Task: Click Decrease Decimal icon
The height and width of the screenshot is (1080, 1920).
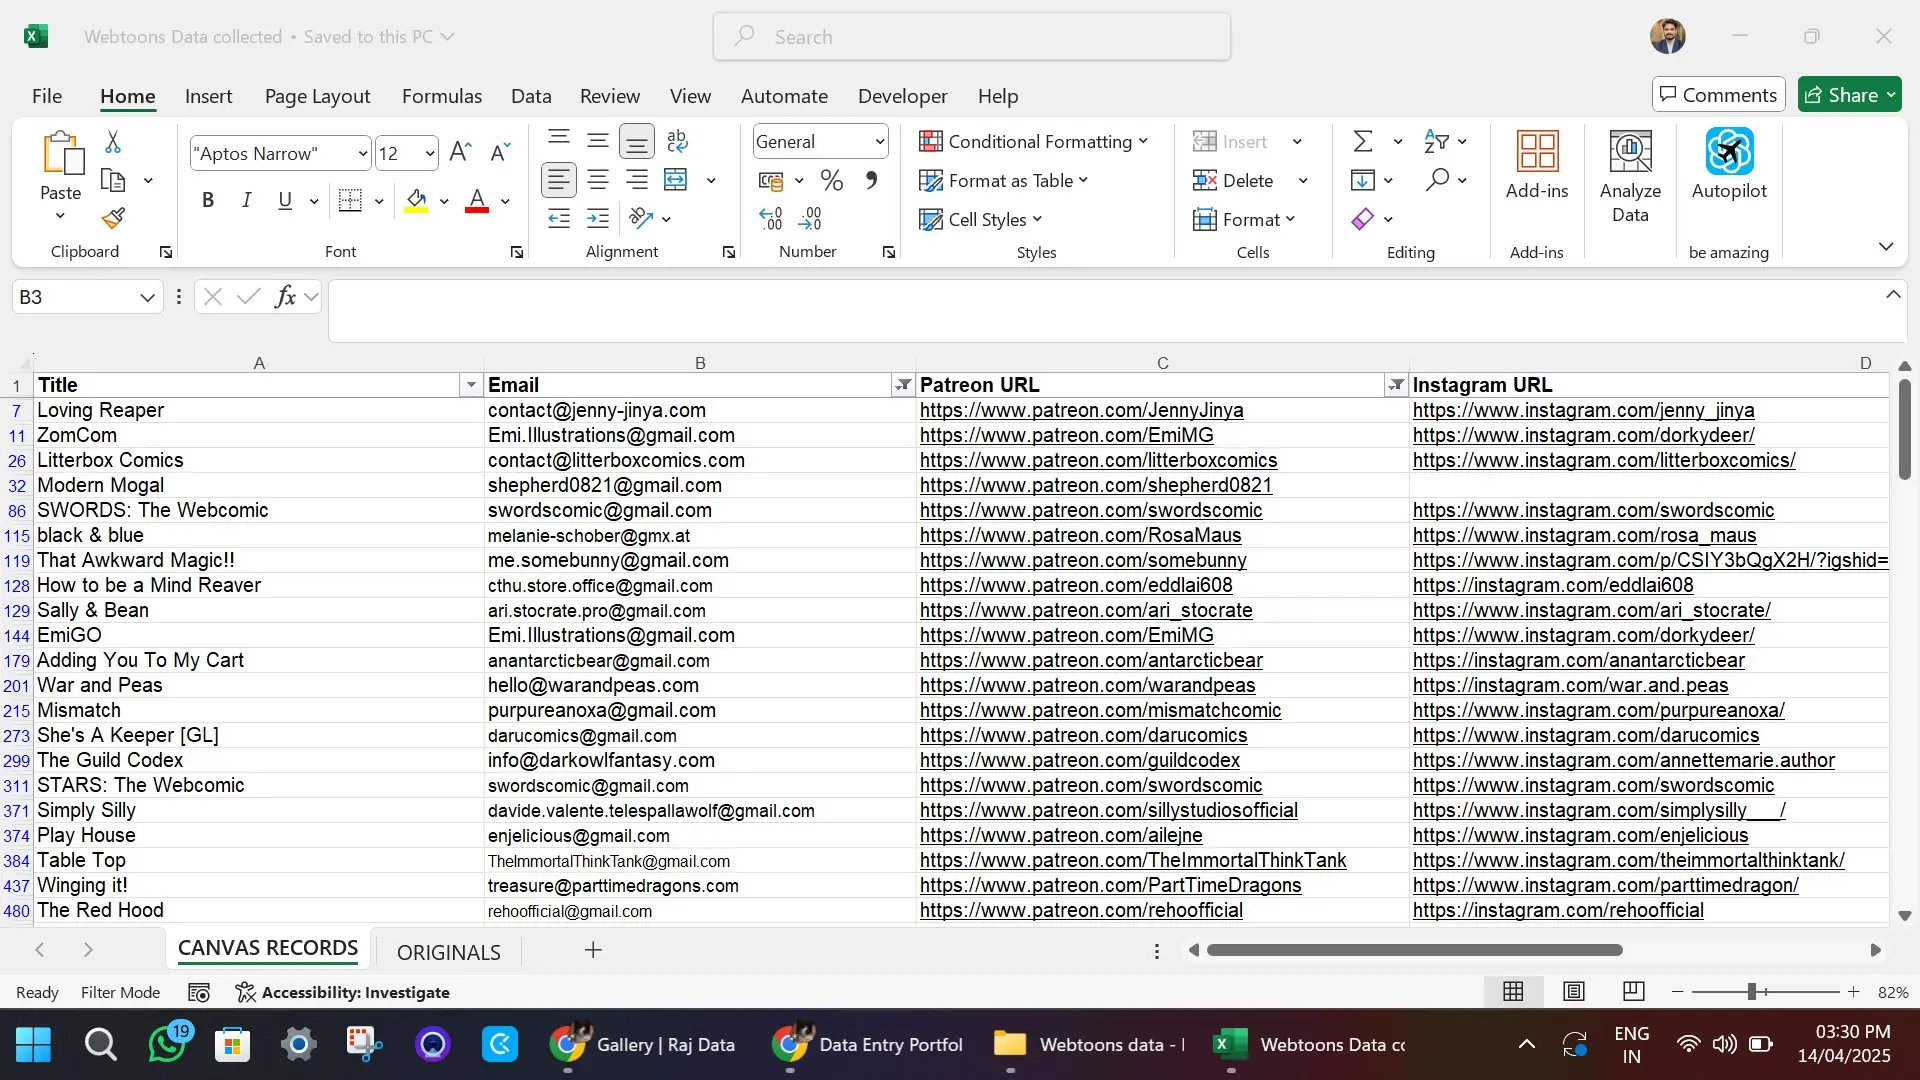Action: pyautogui.click(x=810, y=218)
